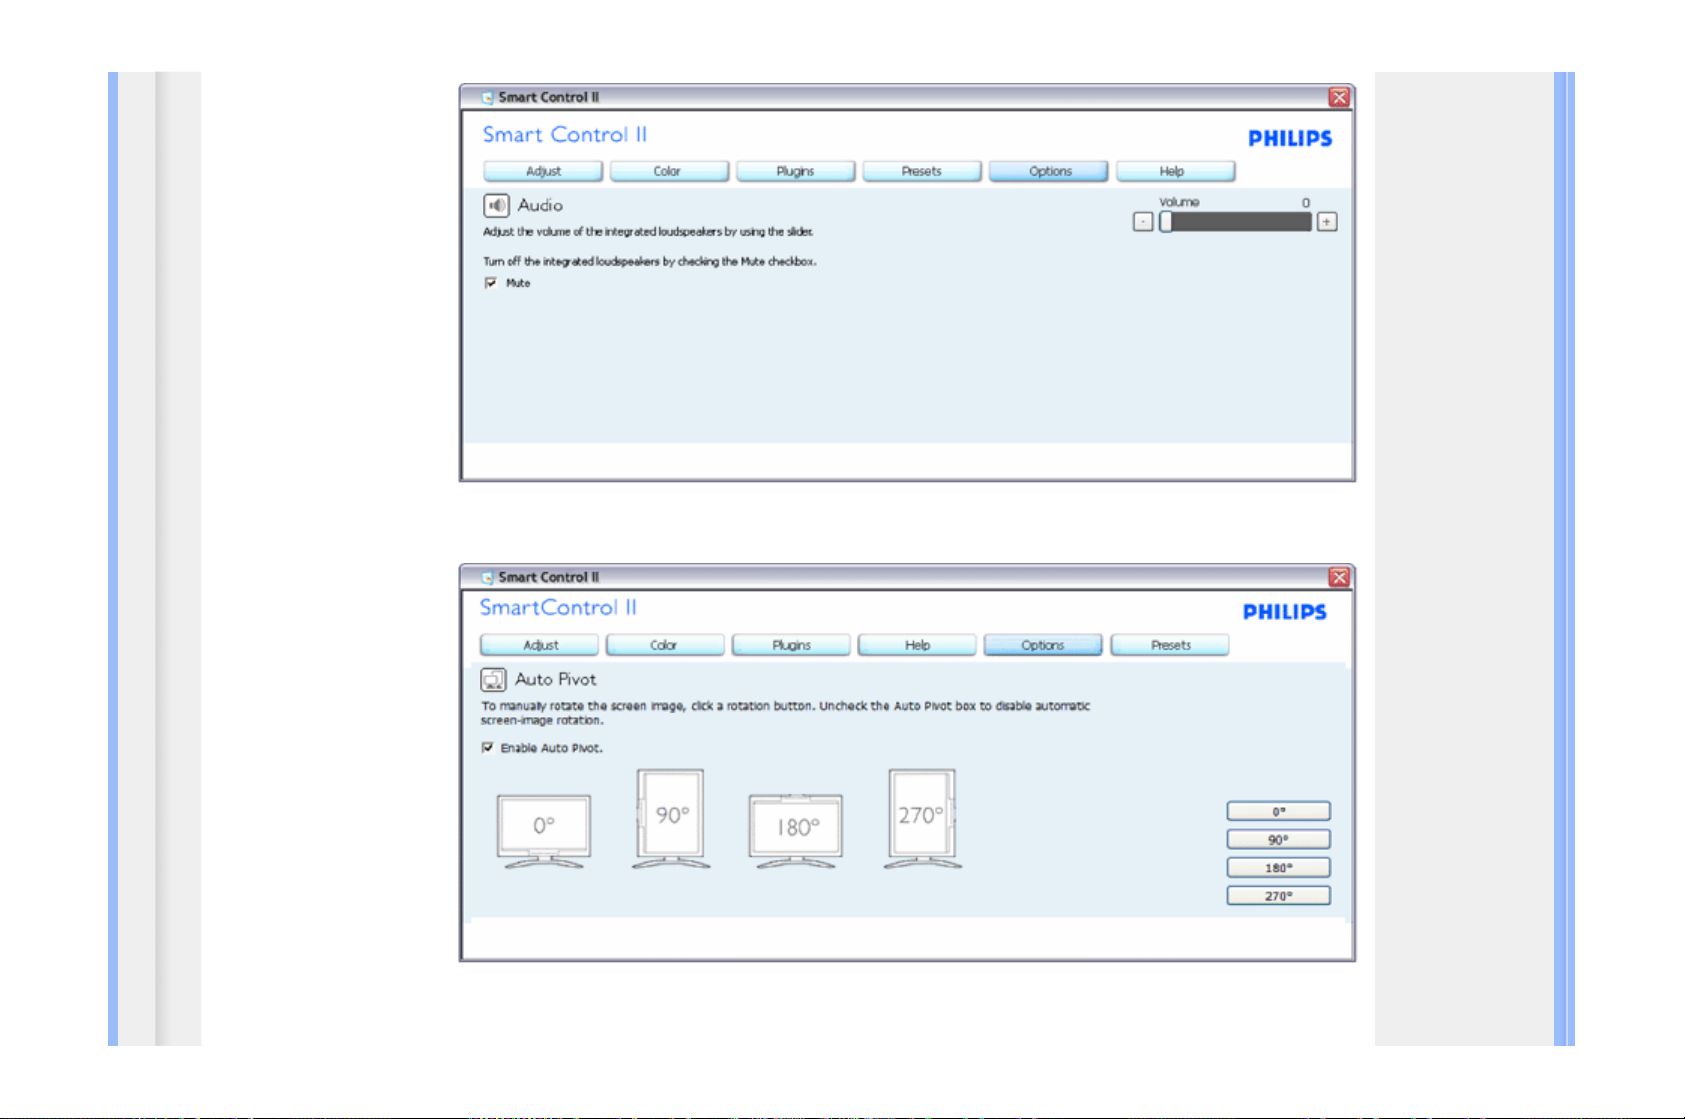Open Help tab in Audio window
Viewport: 1685px width, 1119px height.
pos(1174,172)
